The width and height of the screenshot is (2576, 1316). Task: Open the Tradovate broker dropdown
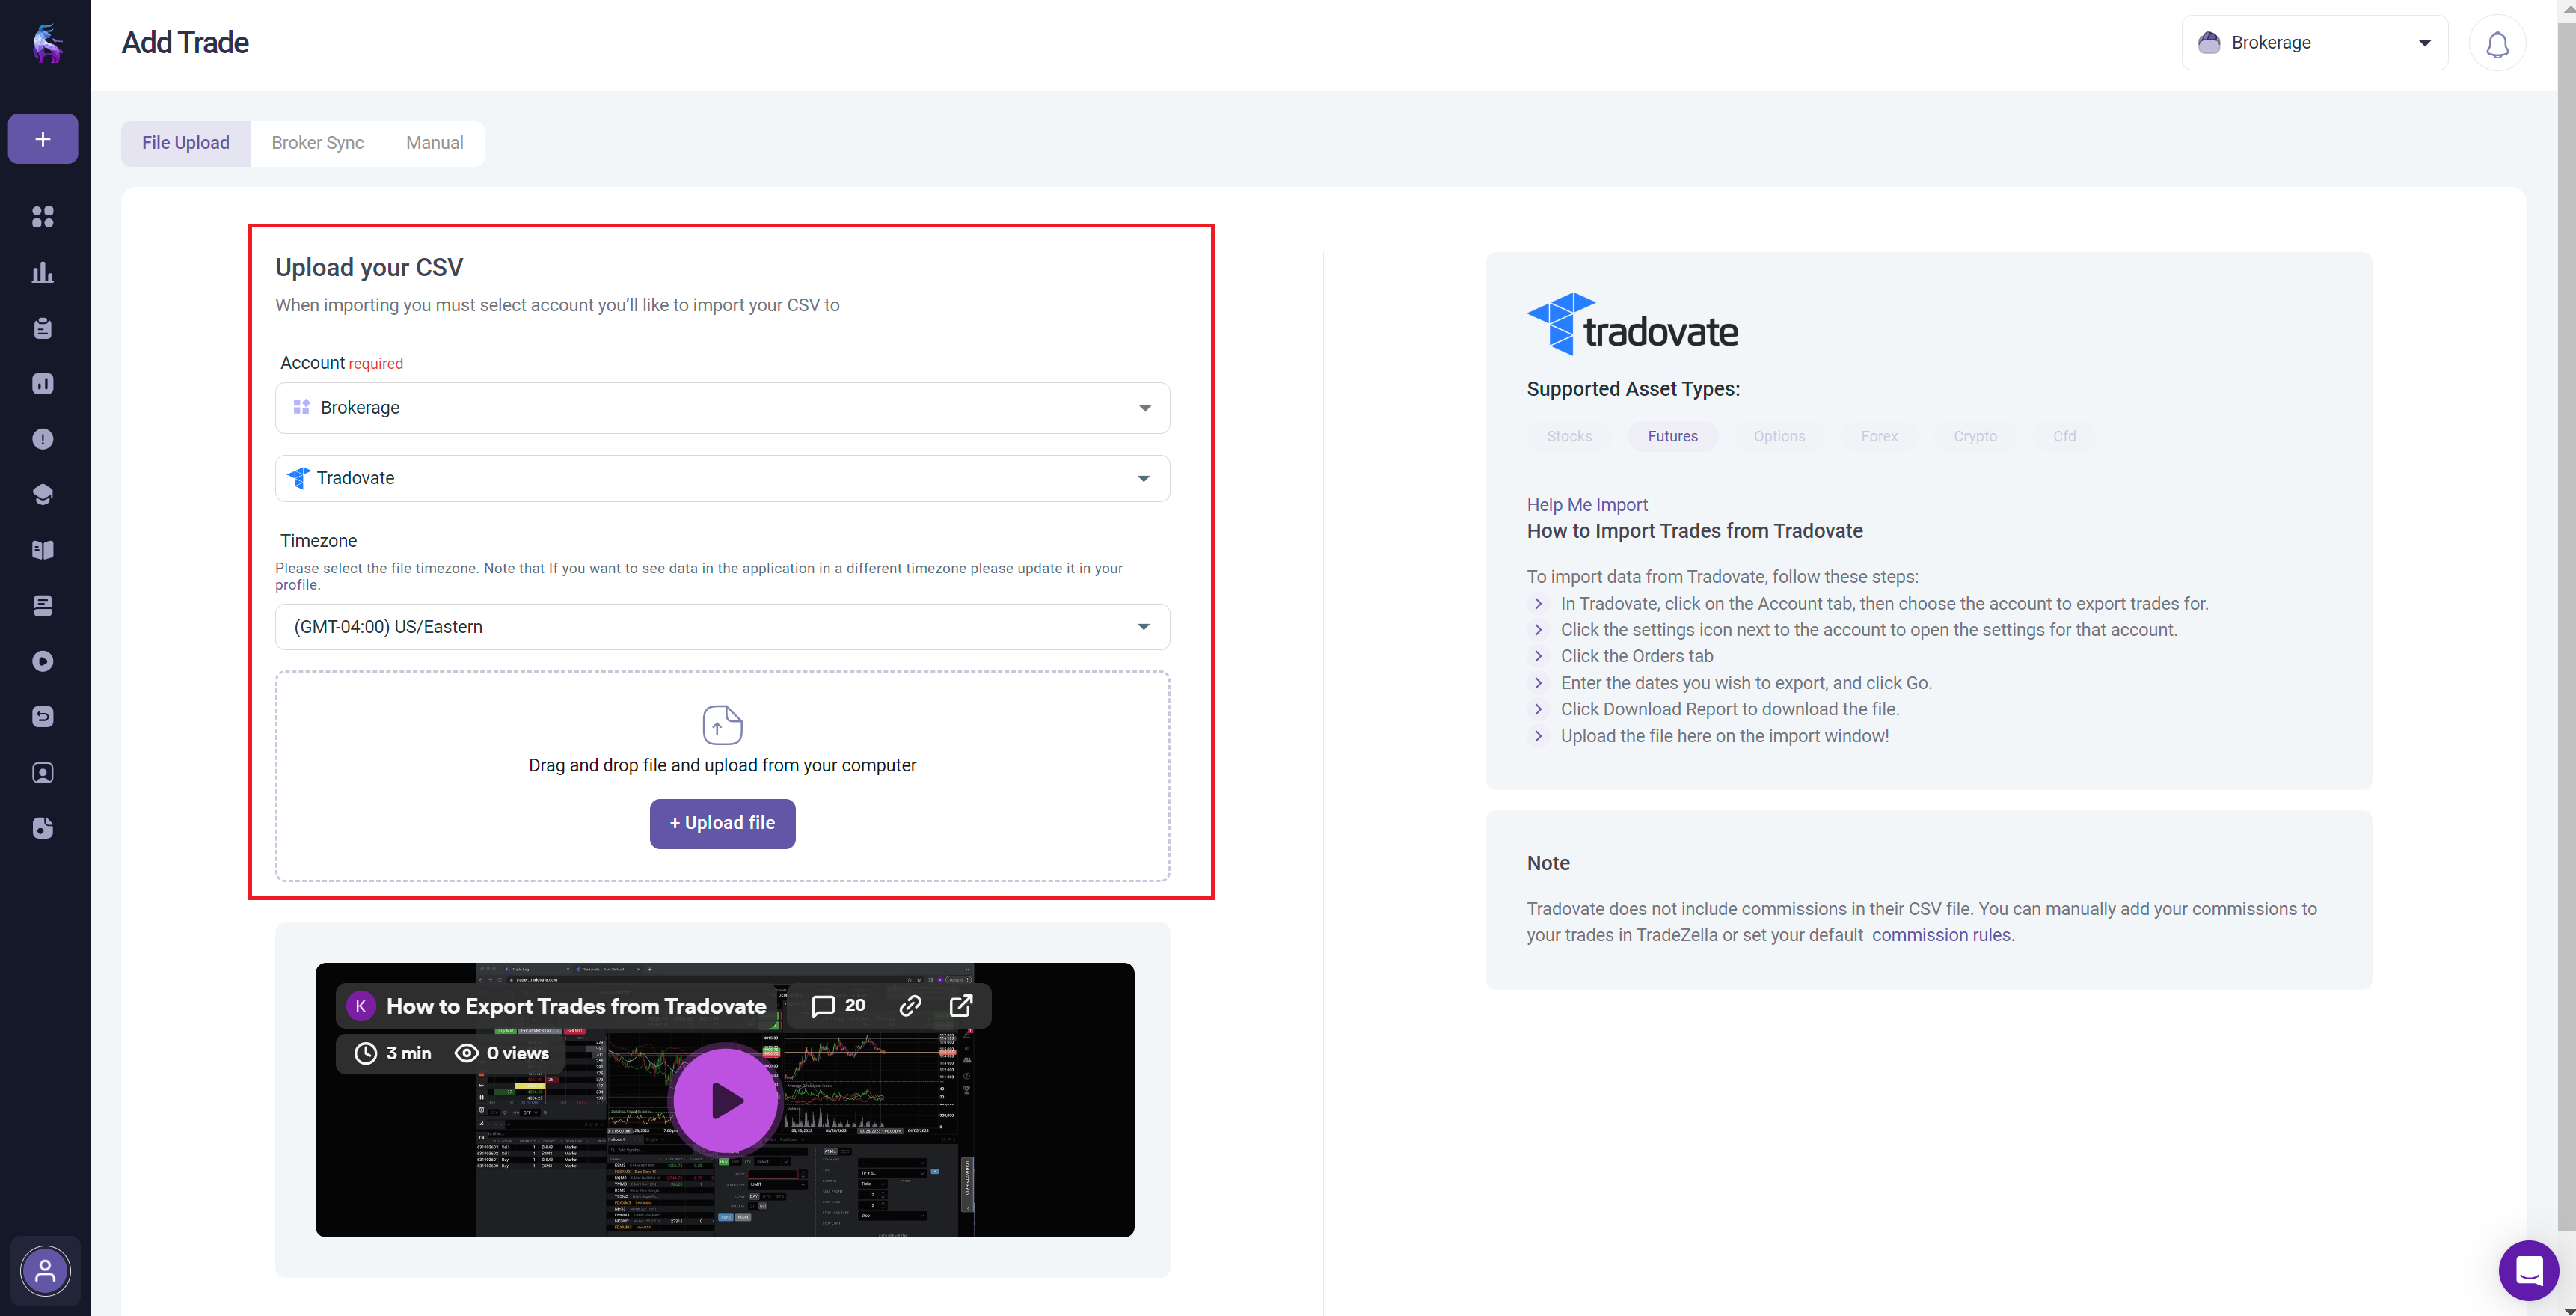tap(722, 478)
